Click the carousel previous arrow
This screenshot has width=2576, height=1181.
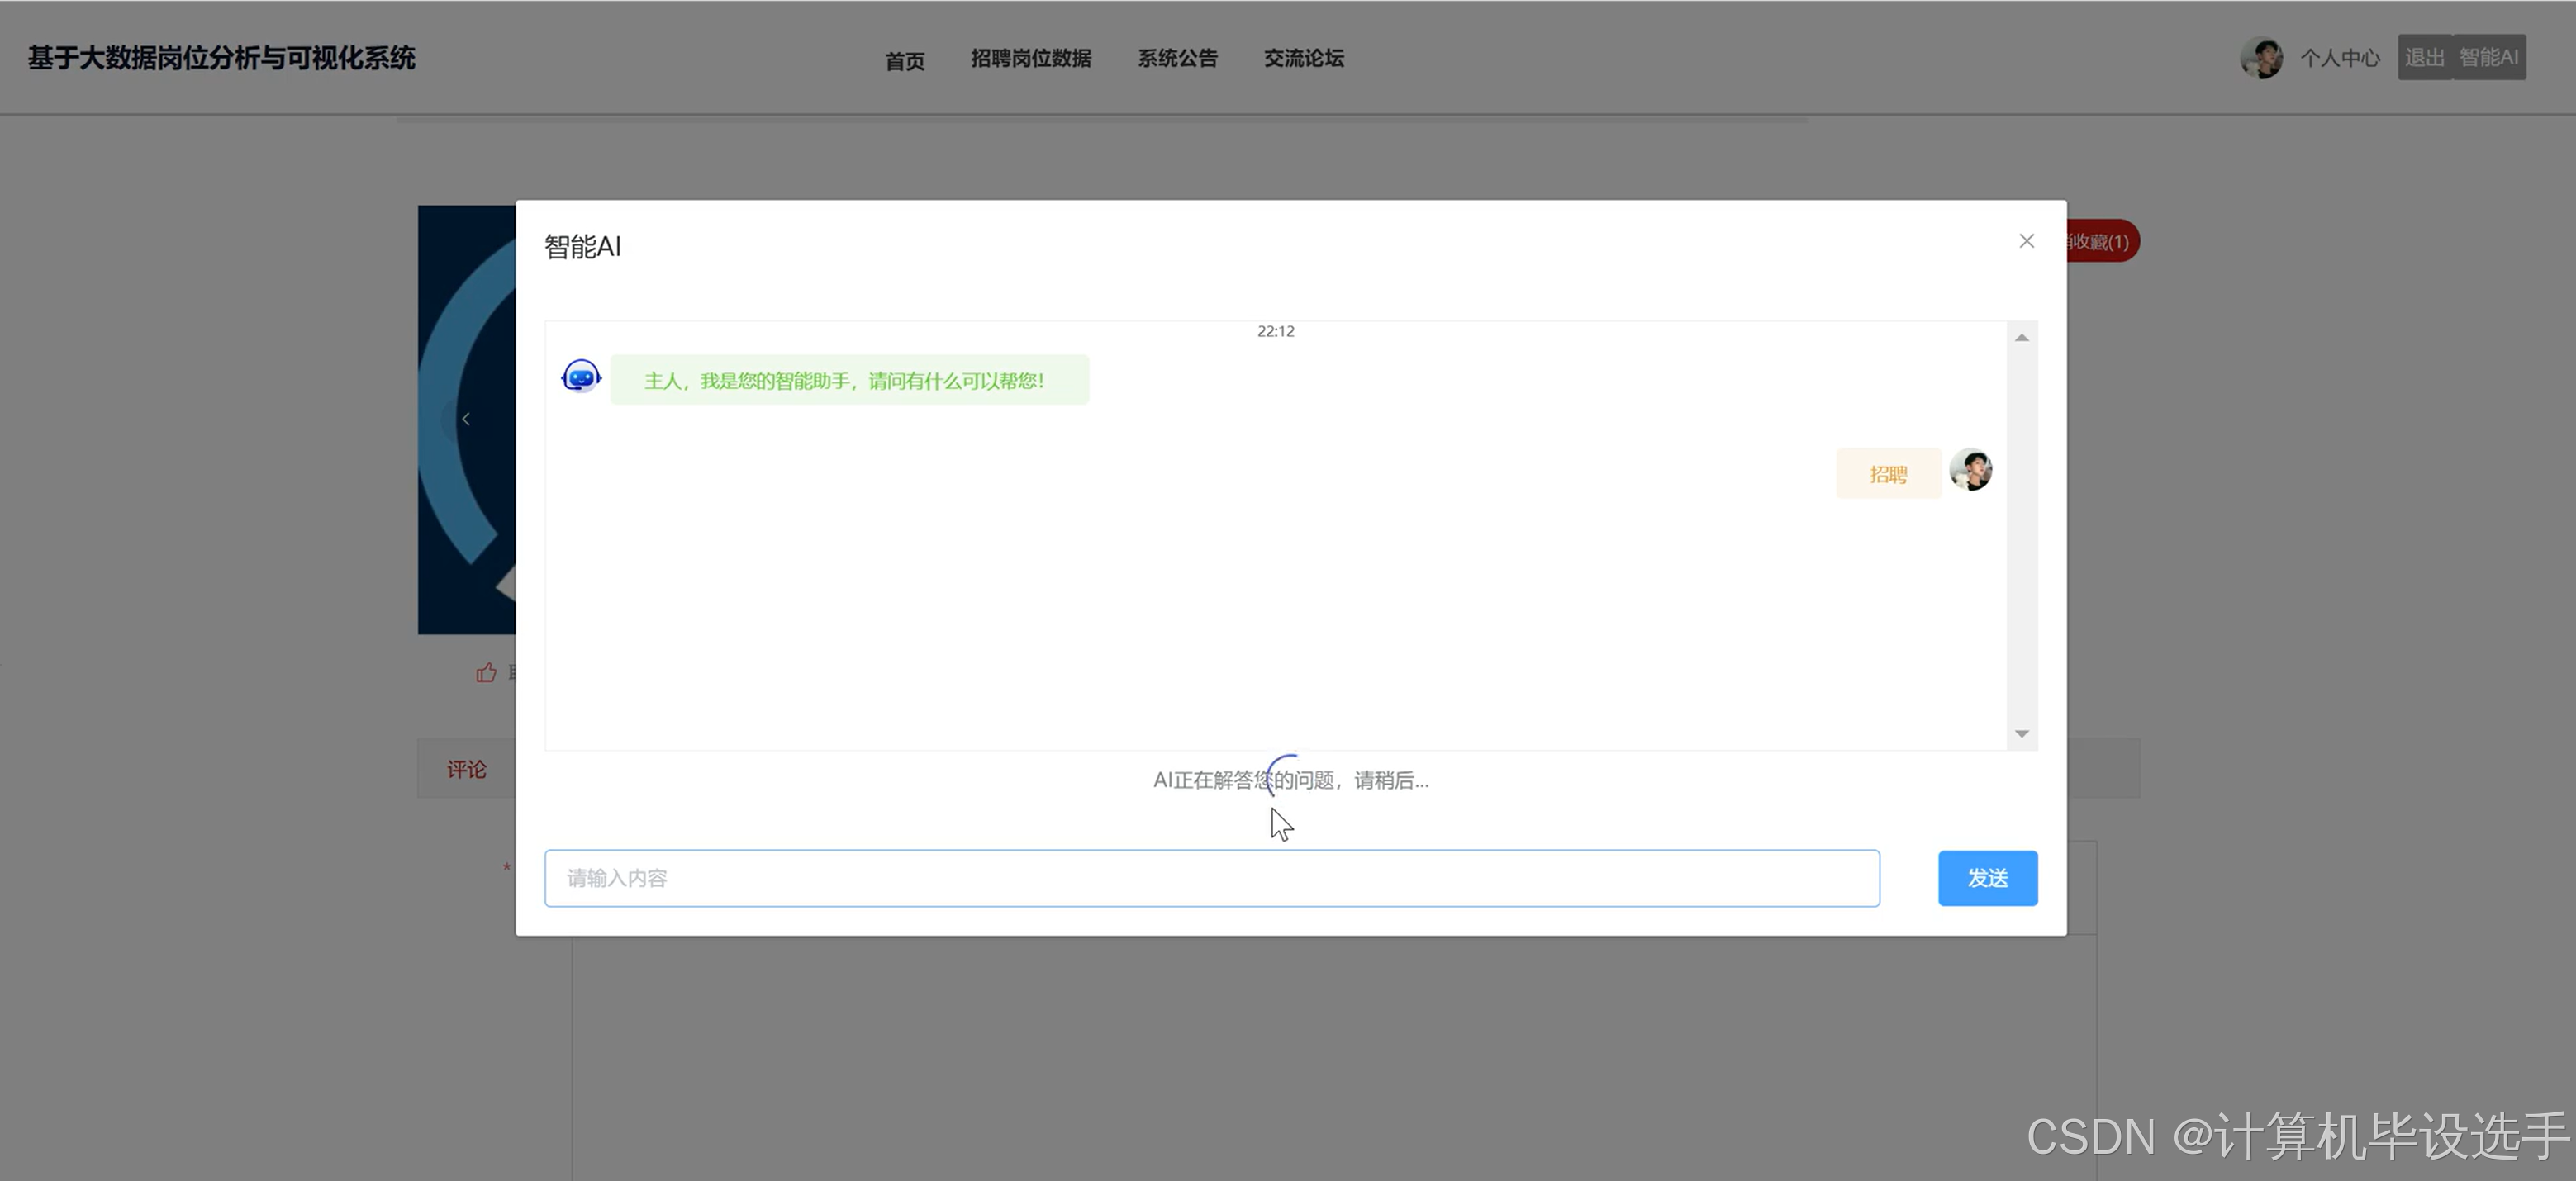(x=466, y=419)
